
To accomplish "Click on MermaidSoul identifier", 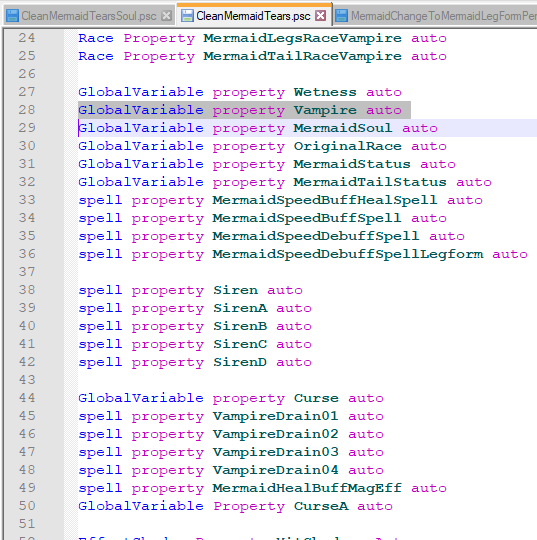I will click(343, 128).
